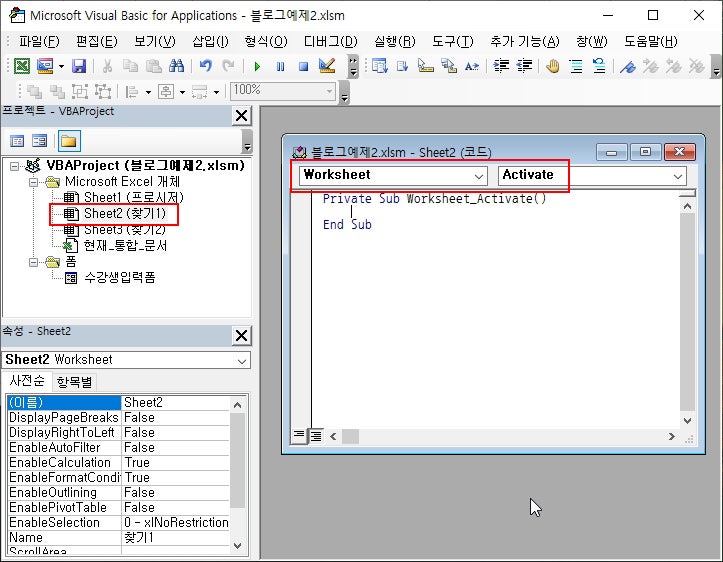Open the 실행(R) menu
This screenshot has height=562, width=723.
pyautogui.click(x=395, y=41)
